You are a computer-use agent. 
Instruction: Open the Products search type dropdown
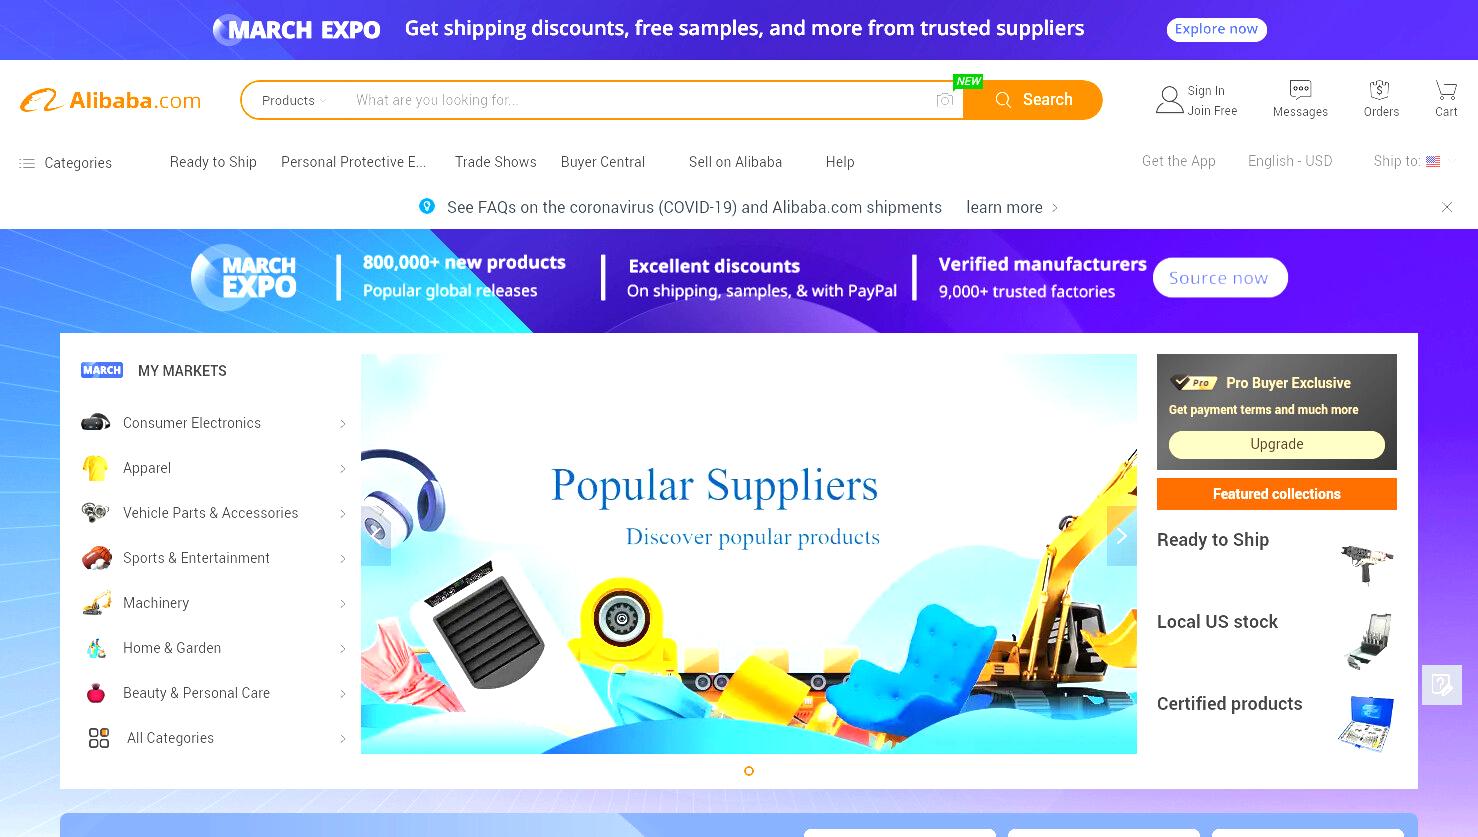[293, 100]
